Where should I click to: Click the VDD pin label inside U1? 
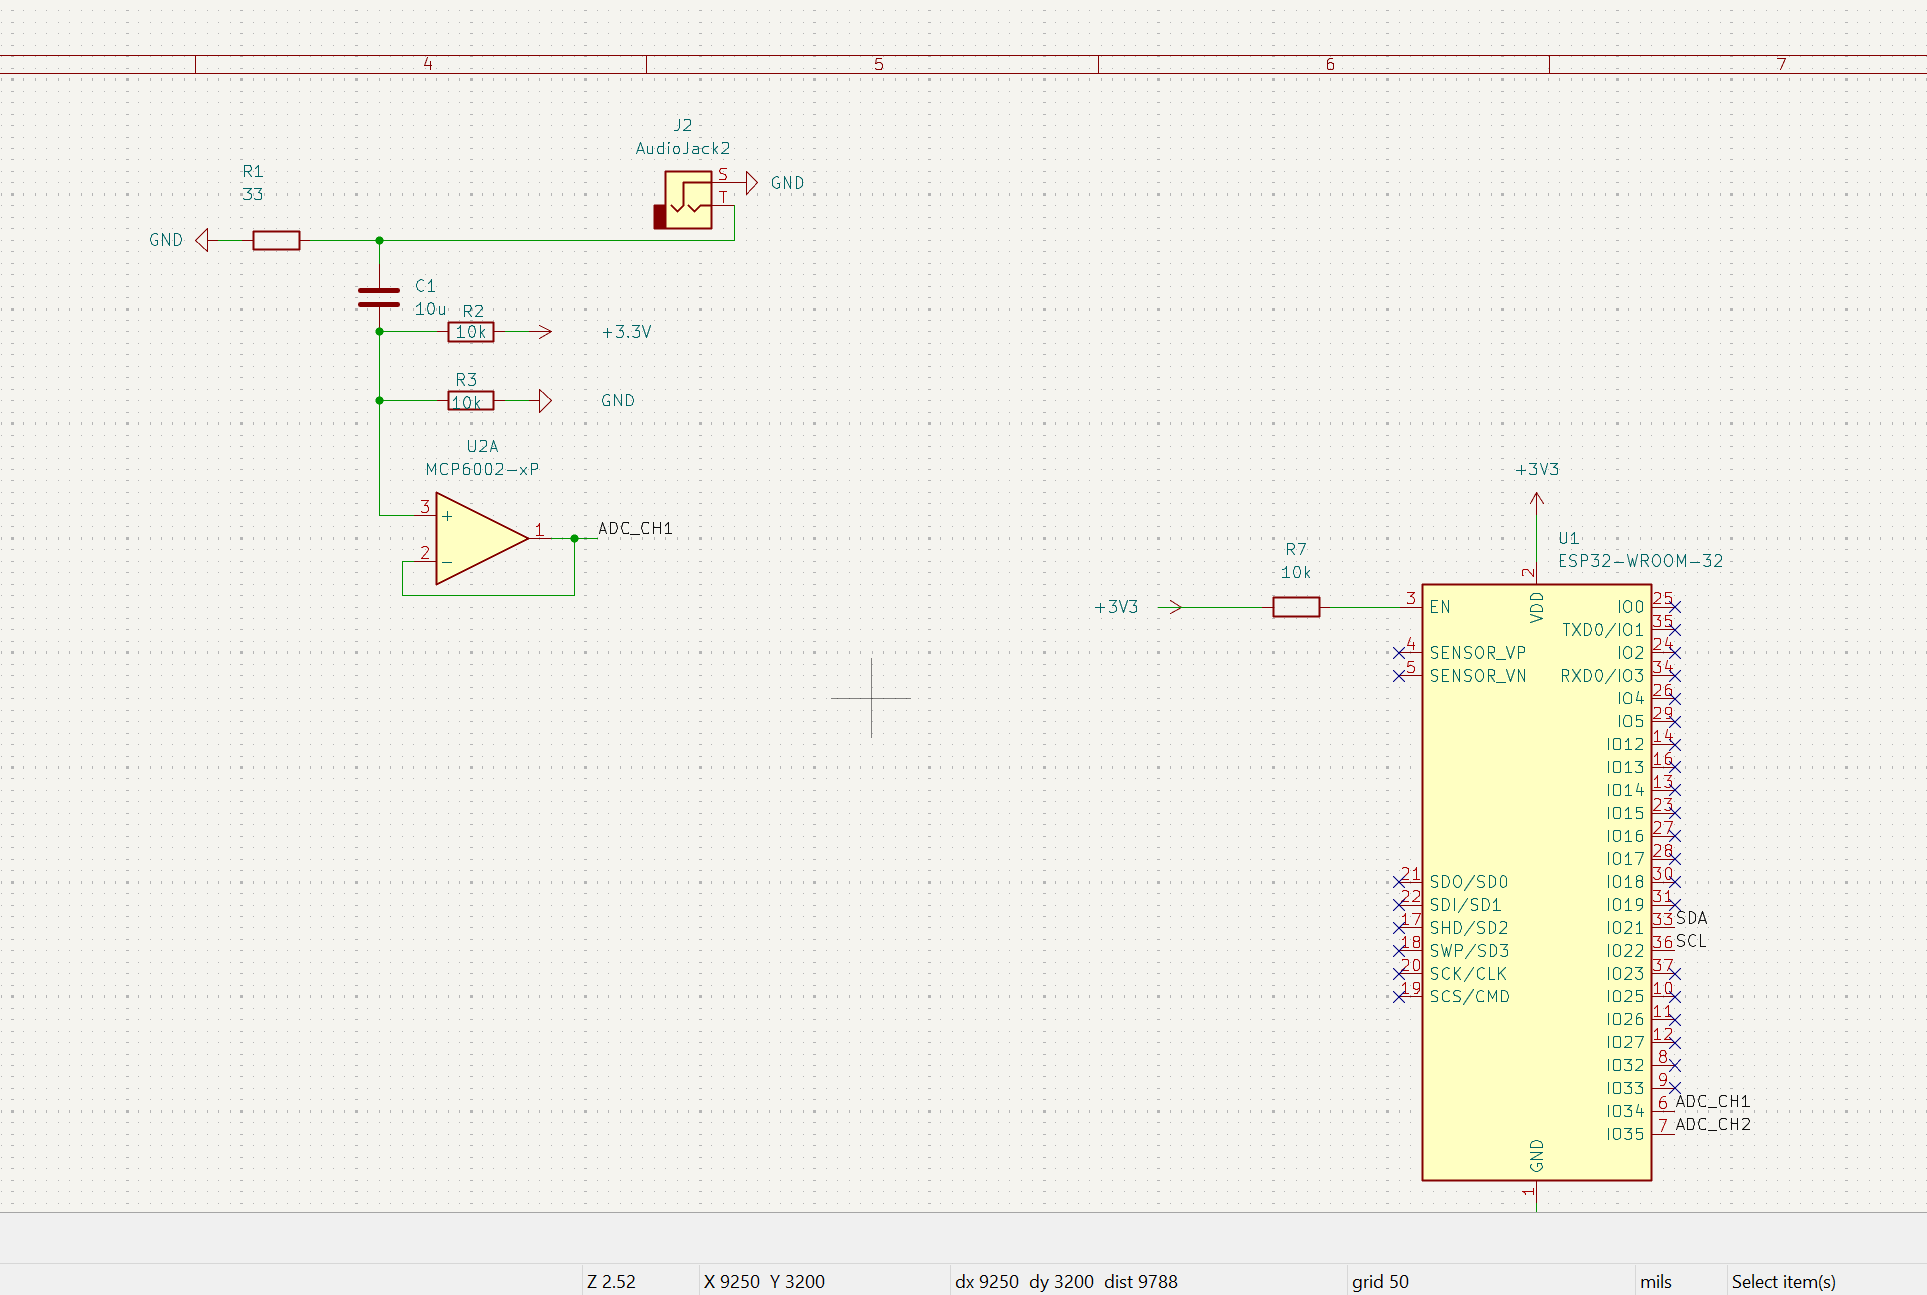1537,607
